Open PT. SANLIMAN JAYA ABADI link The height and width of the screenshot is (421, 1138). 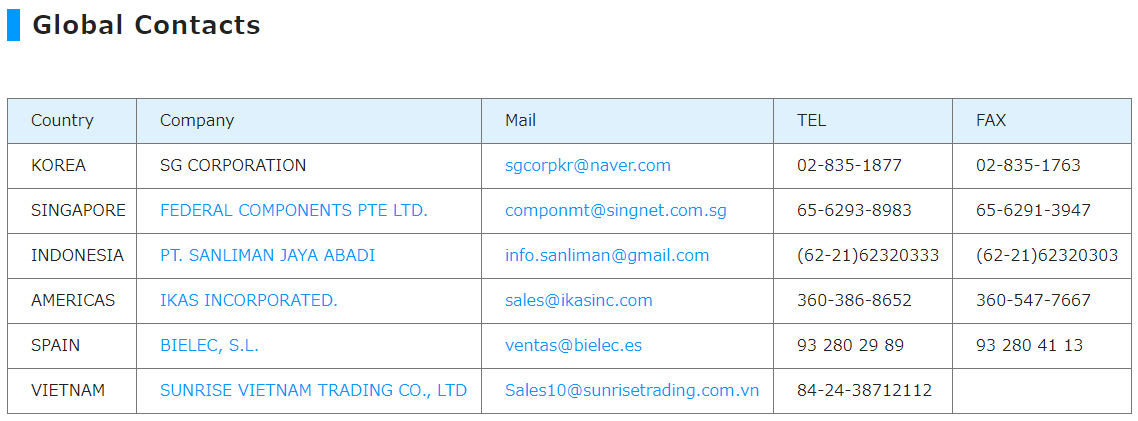[x=267, y=255]
